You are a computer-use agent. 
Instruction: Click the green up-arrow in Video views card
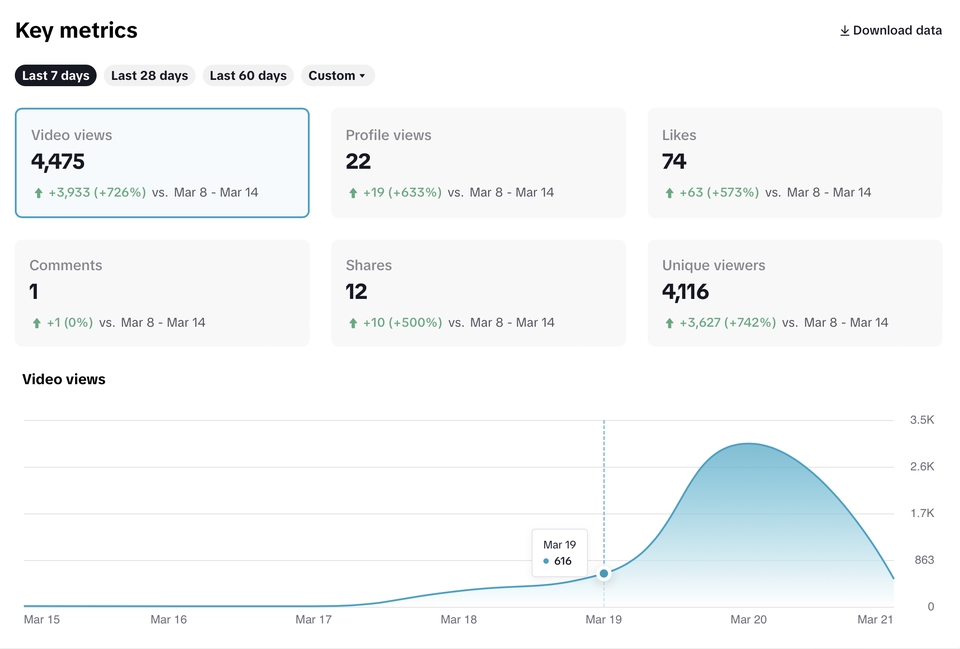[x=39, y=193]
